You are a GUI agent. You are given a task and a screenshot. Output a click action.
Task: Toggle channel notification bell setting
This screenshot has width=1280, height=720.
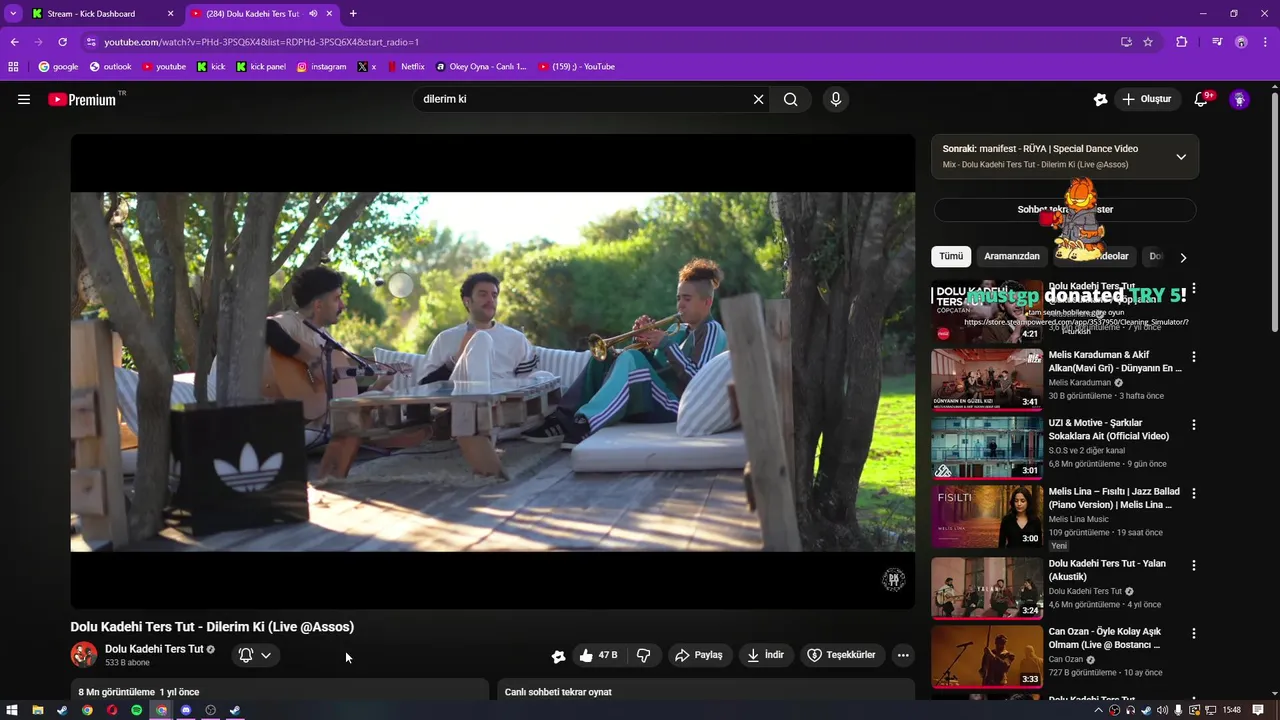click(246, 655)
